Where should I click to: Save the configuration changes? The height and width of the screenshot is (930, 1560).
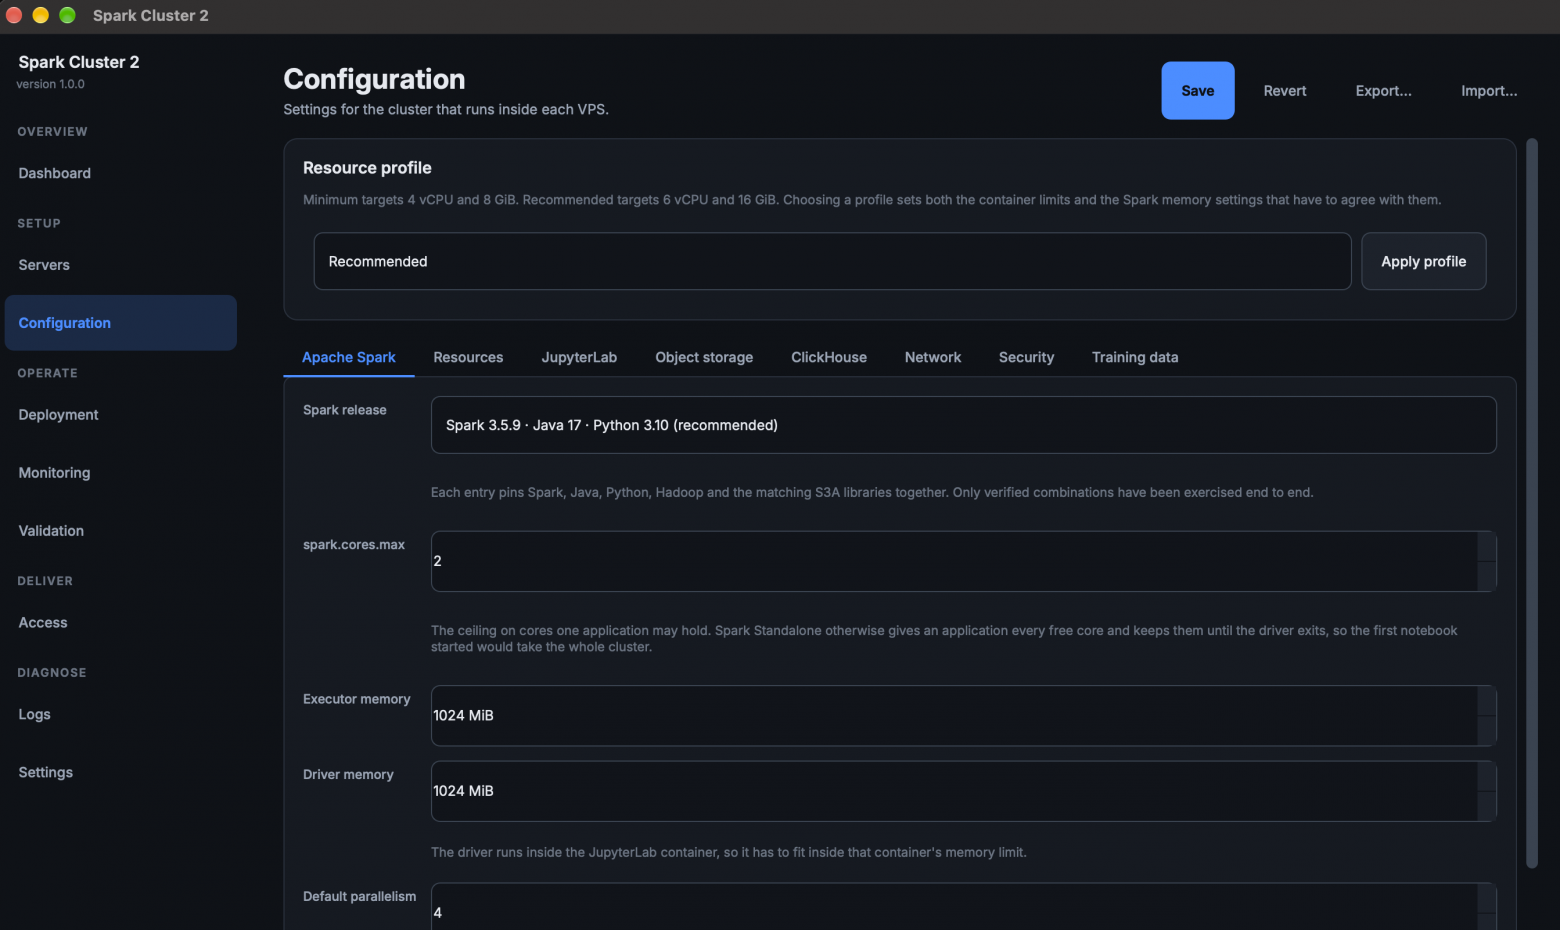[x=1197, y=91]
